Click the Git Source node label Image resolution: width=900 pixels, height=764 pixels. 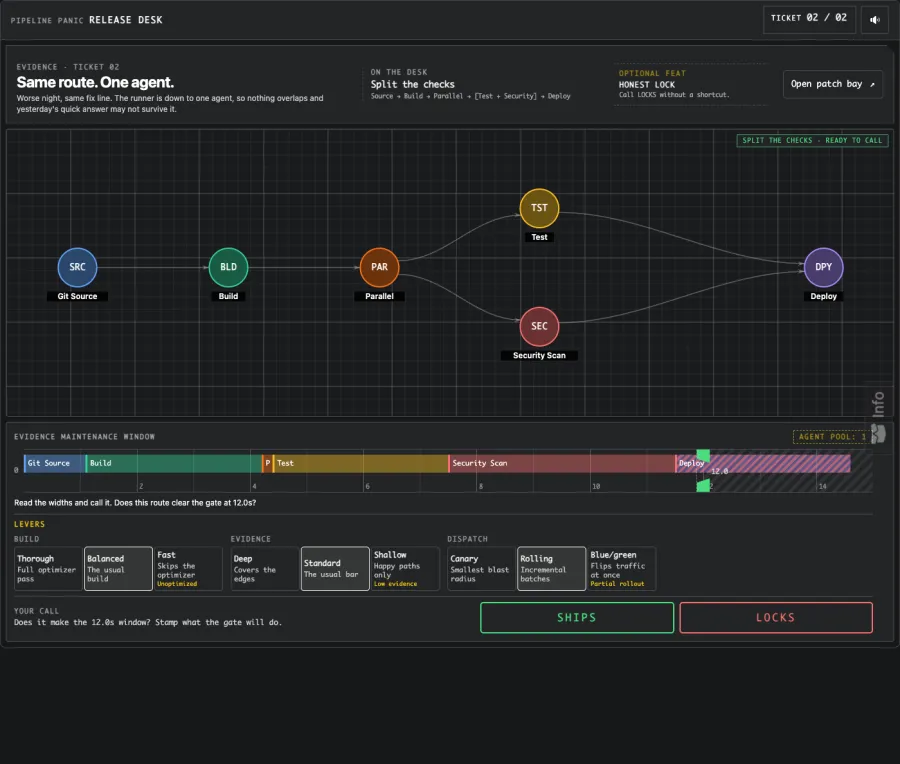point(77,296)
